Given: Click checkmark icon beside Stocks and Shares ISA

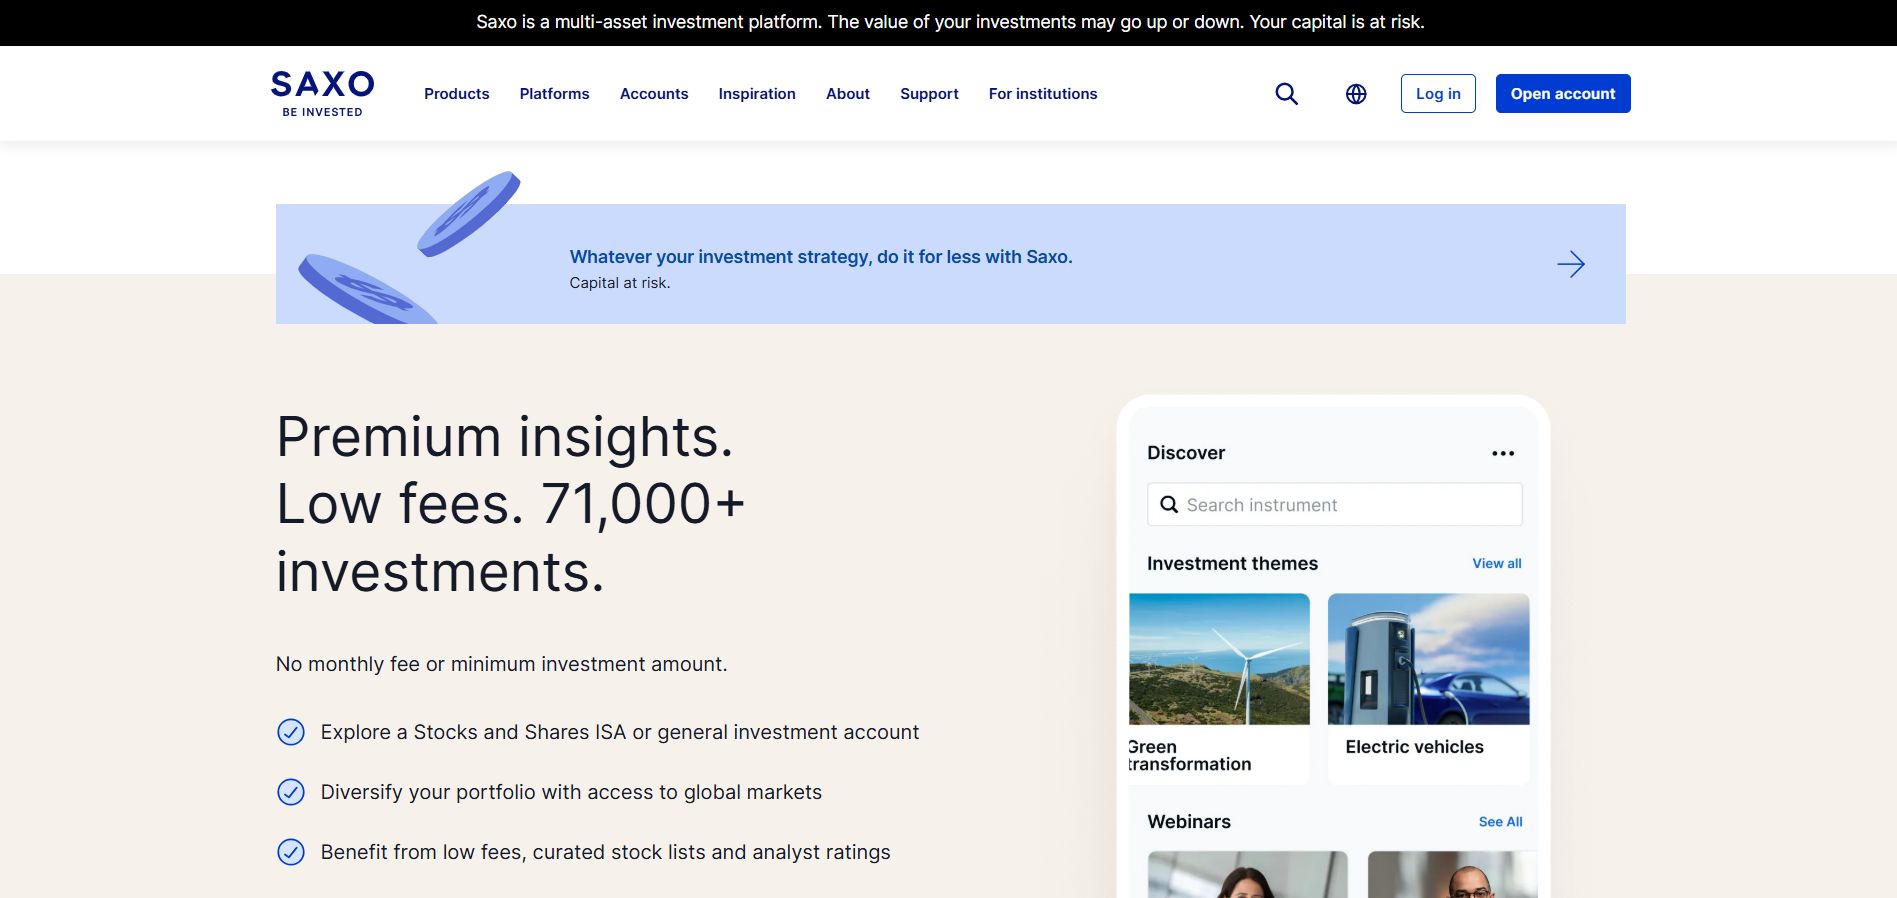Looking at the screenshot, I should click(x=291, y=732).
